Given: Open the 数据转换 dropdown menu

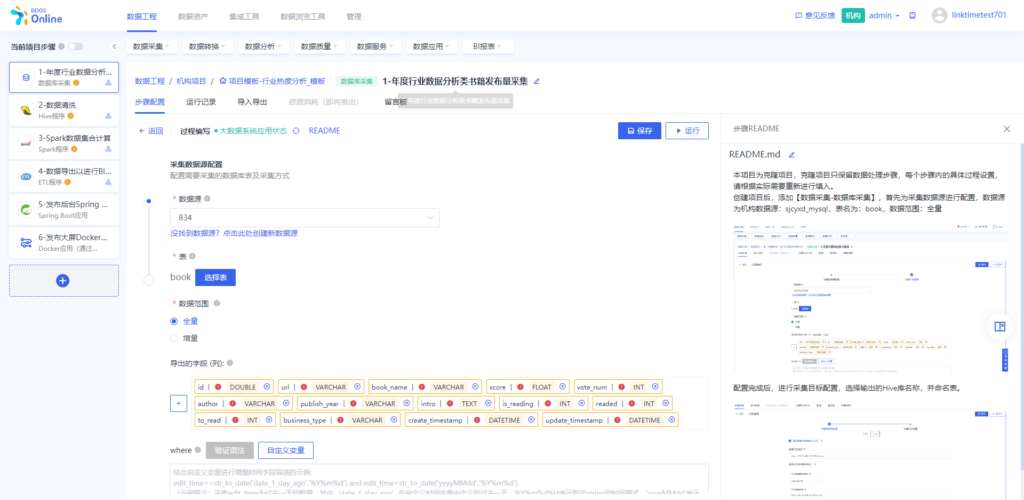Looking at the screenshot, I should 207,46.
